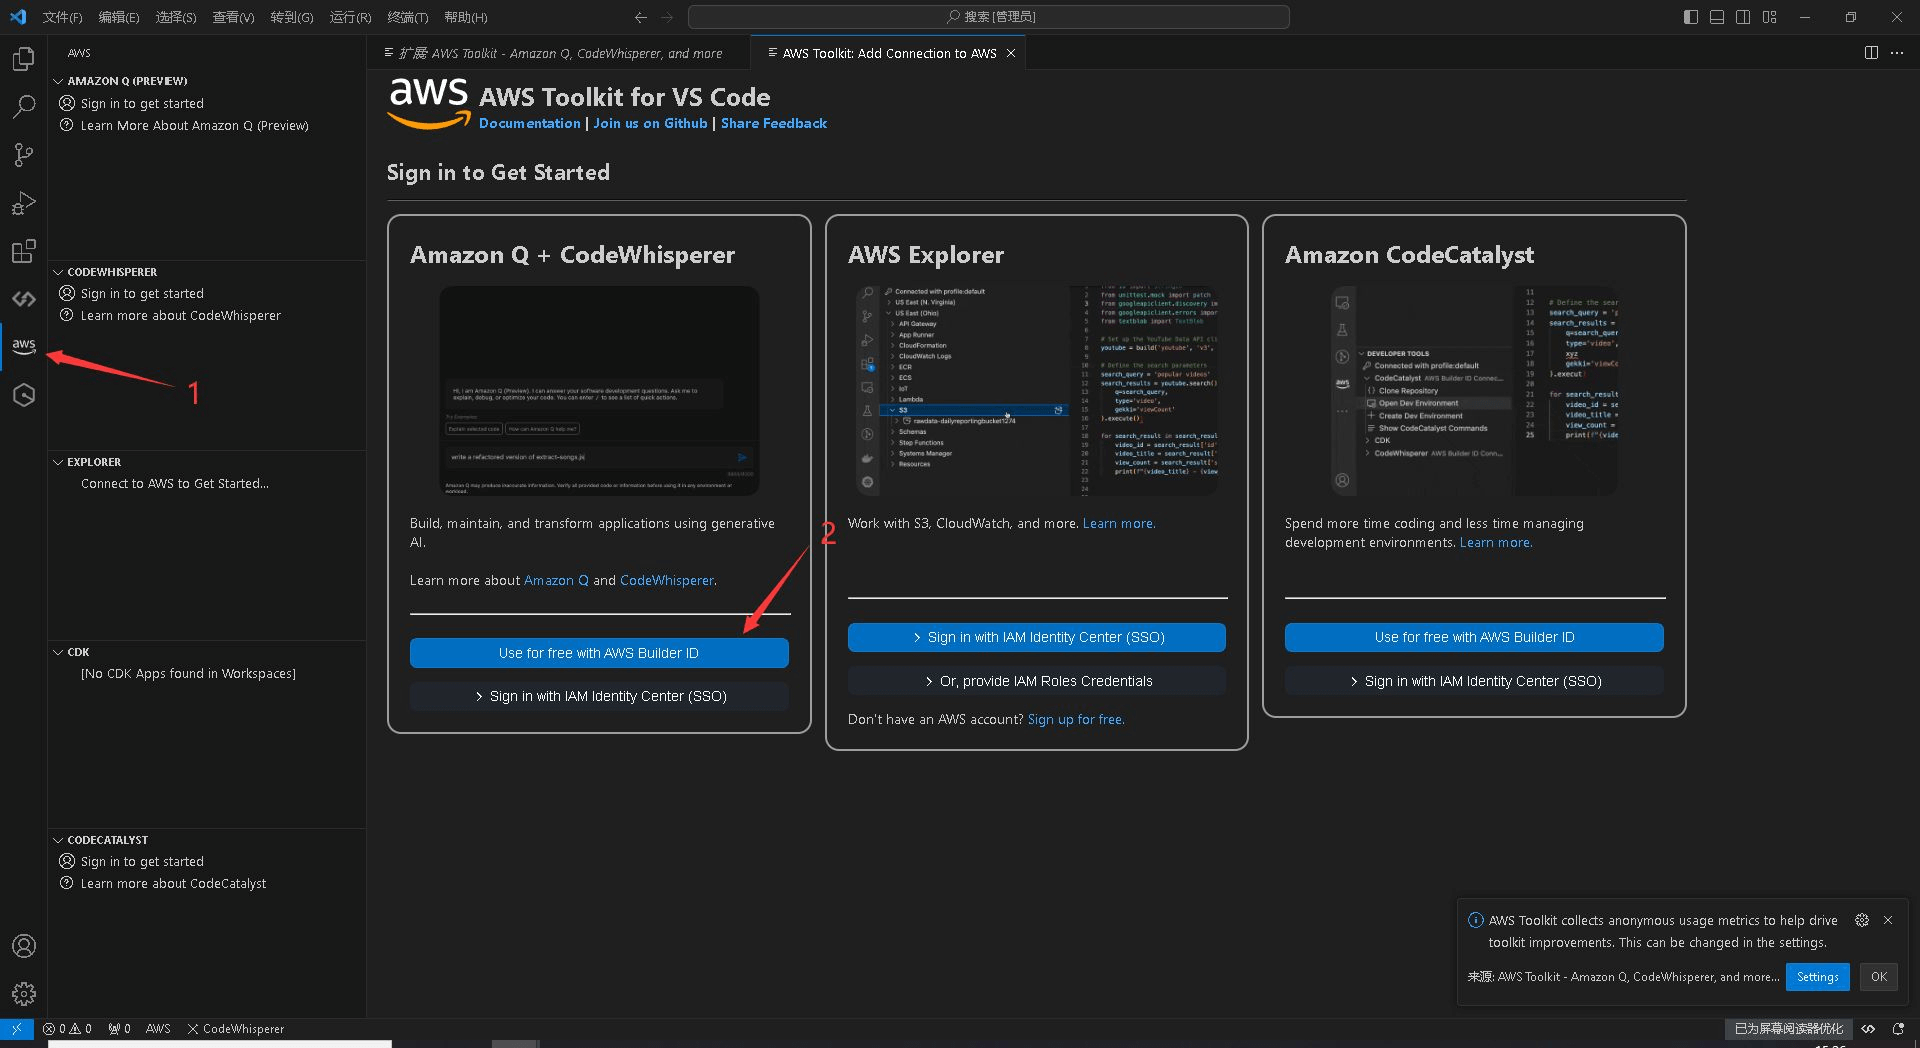Viewport: 1920px width, 1048px height.
Task: Open the 文件(F) menu
Action: coord(62,17)
